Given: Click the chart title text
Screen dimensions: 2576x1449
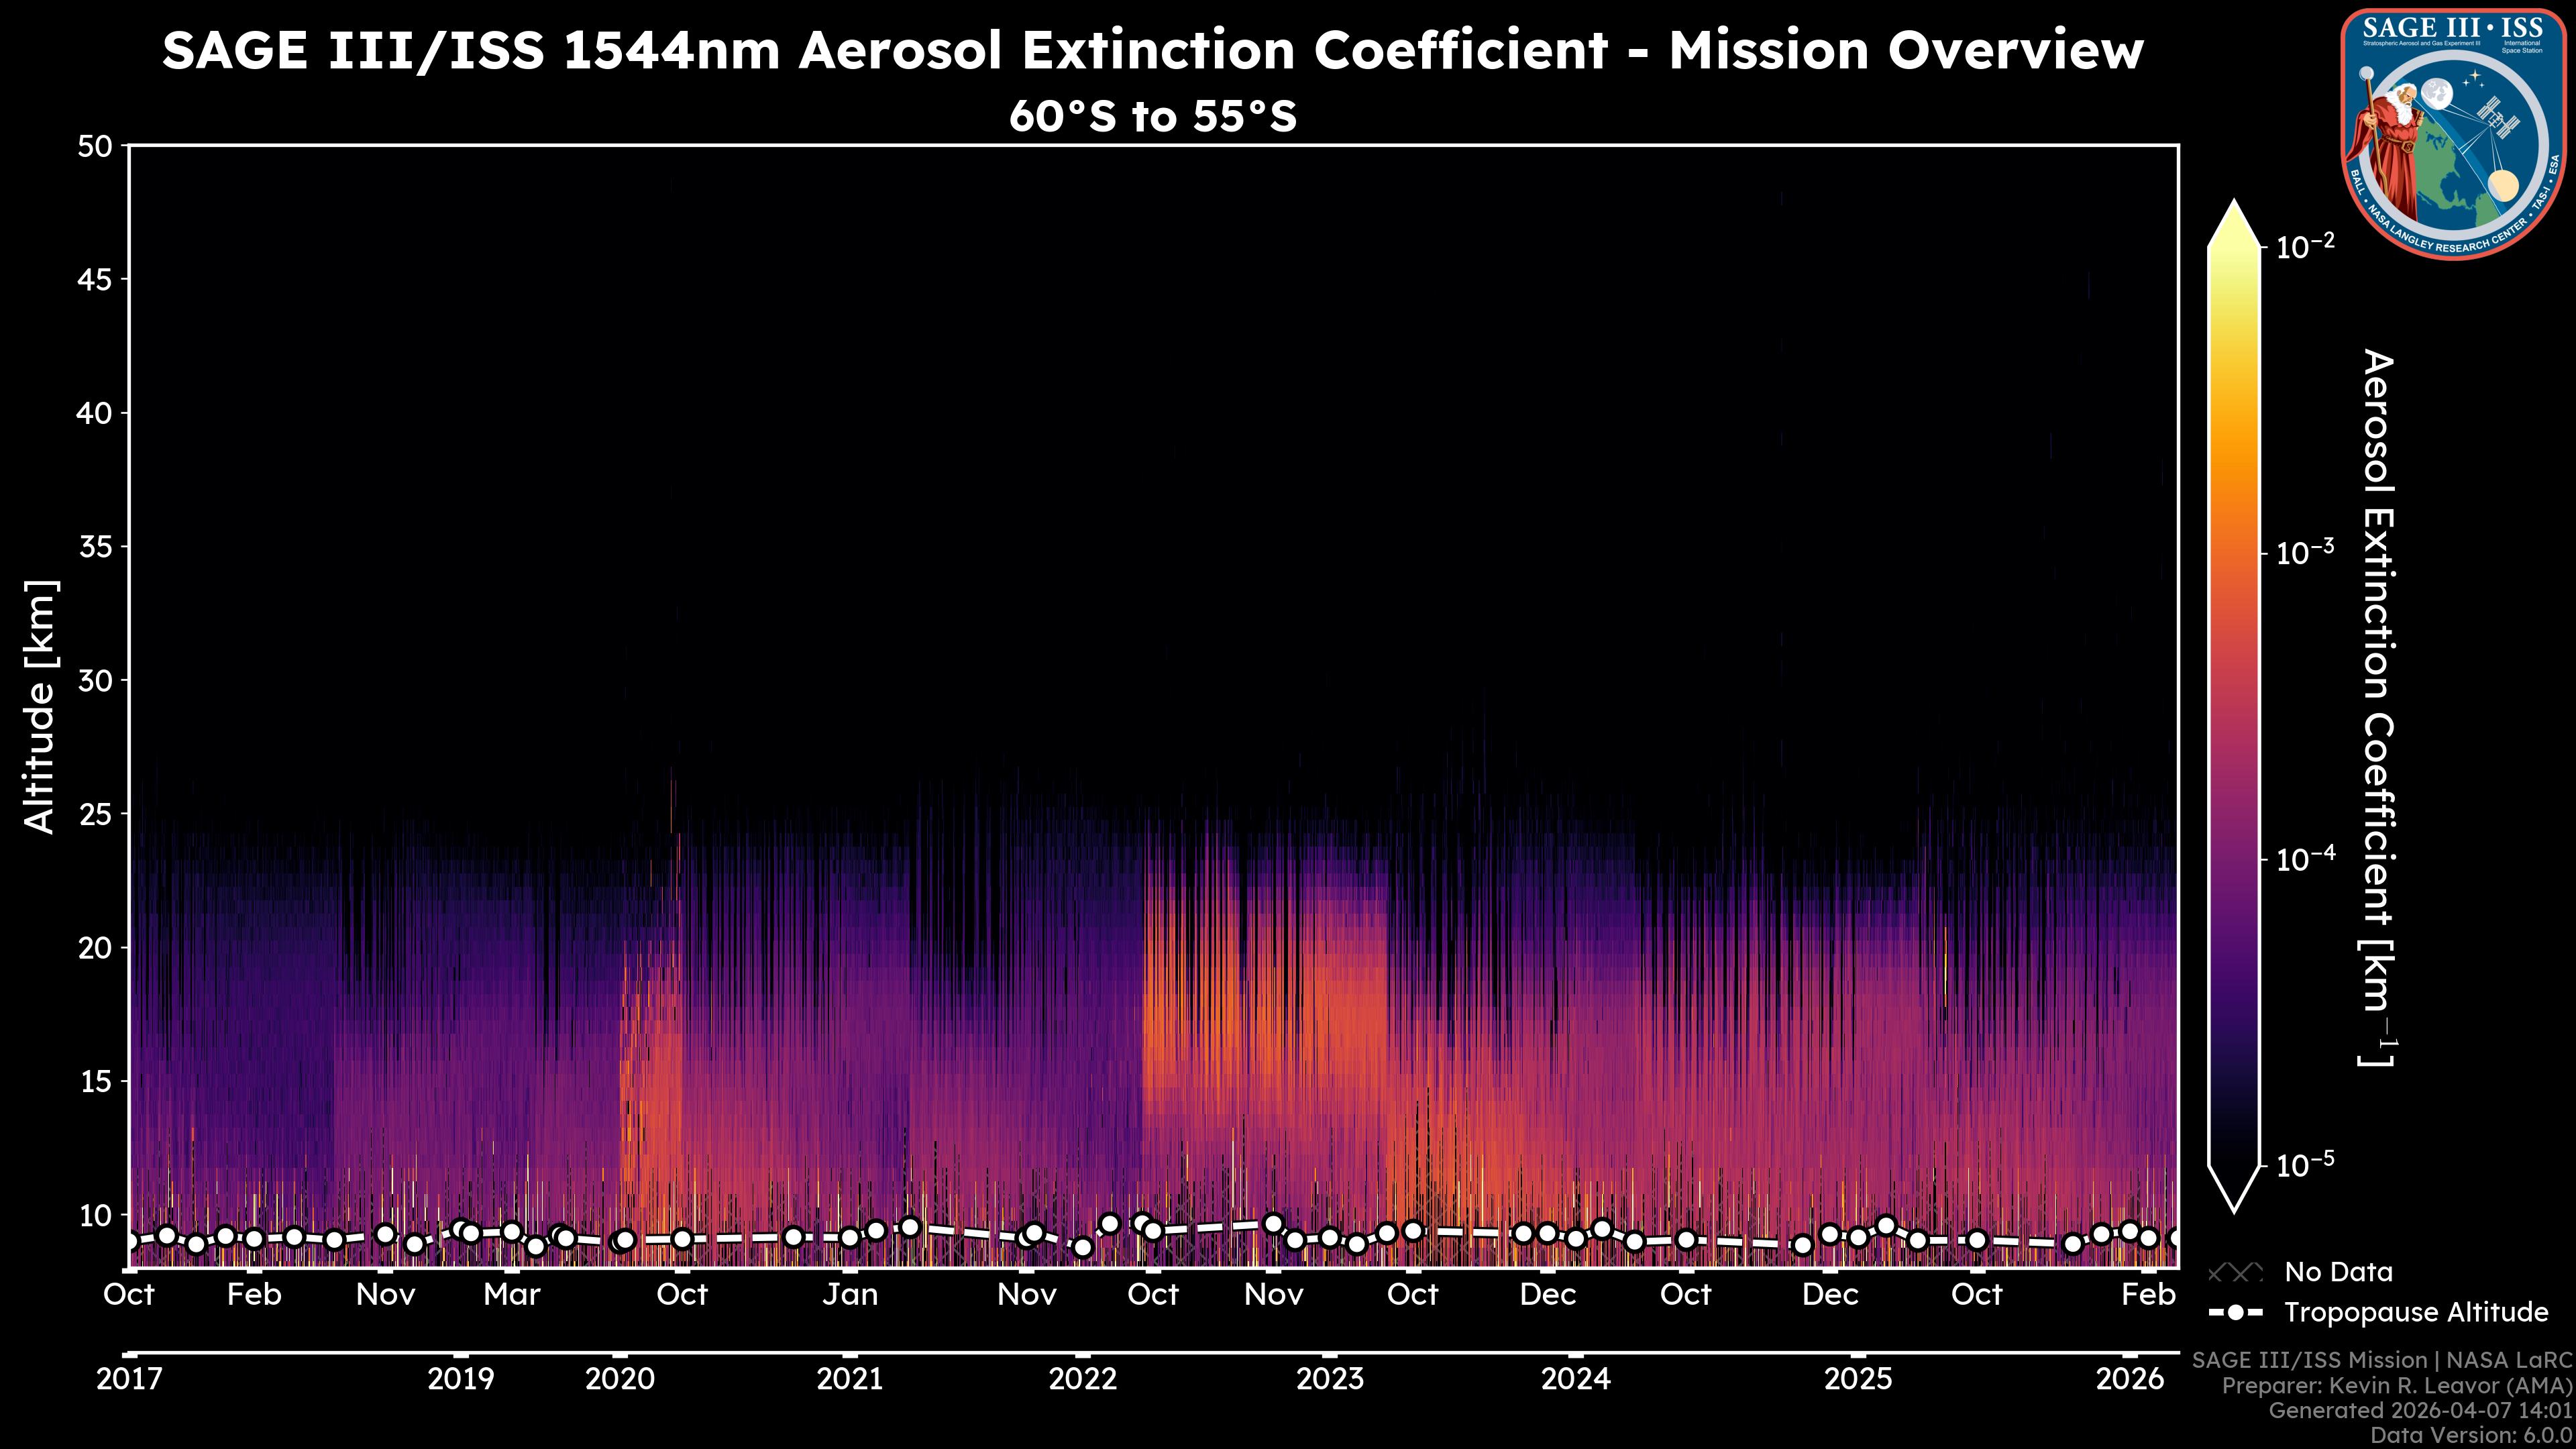Looking at the screenshot, I should [1152, 50].
